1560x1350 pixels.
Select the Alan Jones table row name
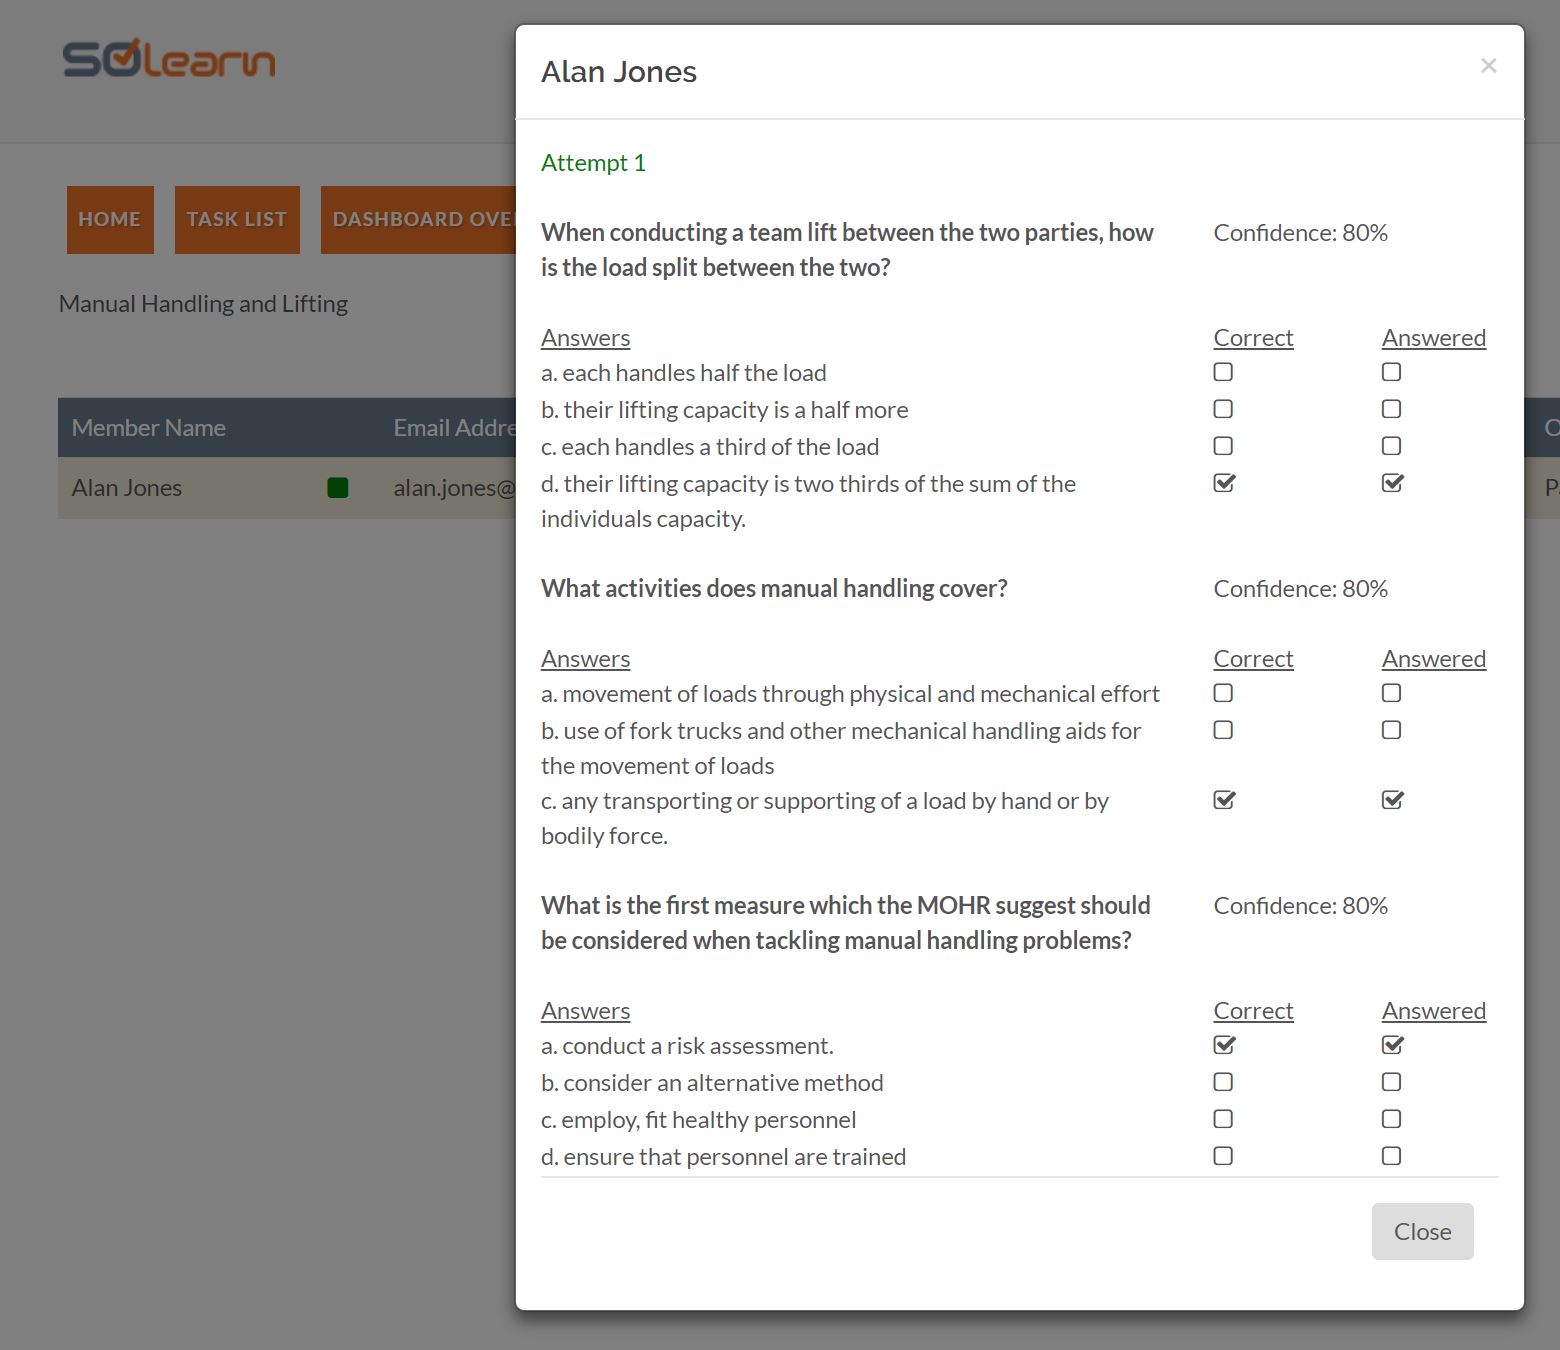click(x=127, y=488)
